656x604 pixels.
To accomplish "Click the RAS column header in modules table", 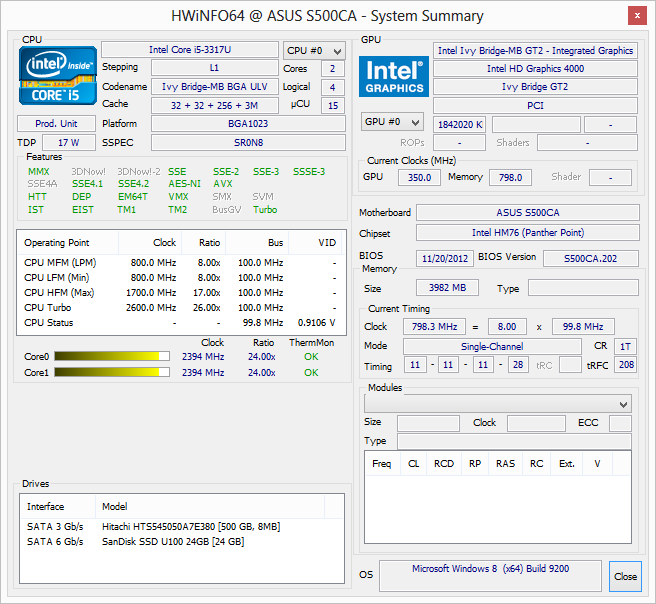I will pos(505,464).
